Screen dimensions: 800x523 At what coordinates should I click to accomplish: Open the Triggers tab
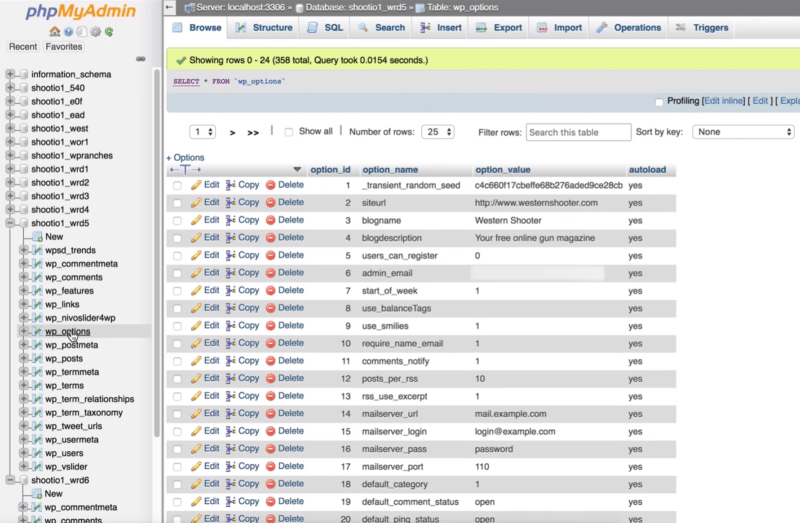pyautogui.click(x=703, y=28)
